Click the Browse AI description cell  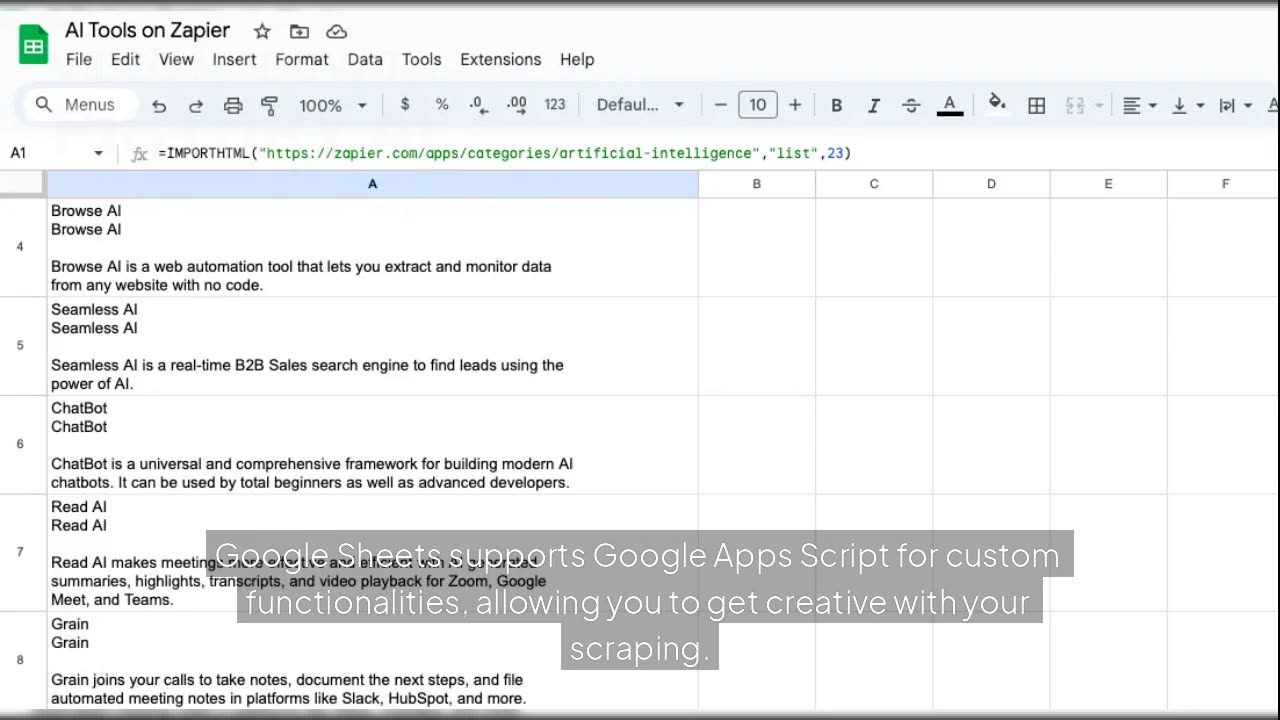coord(372,247)
